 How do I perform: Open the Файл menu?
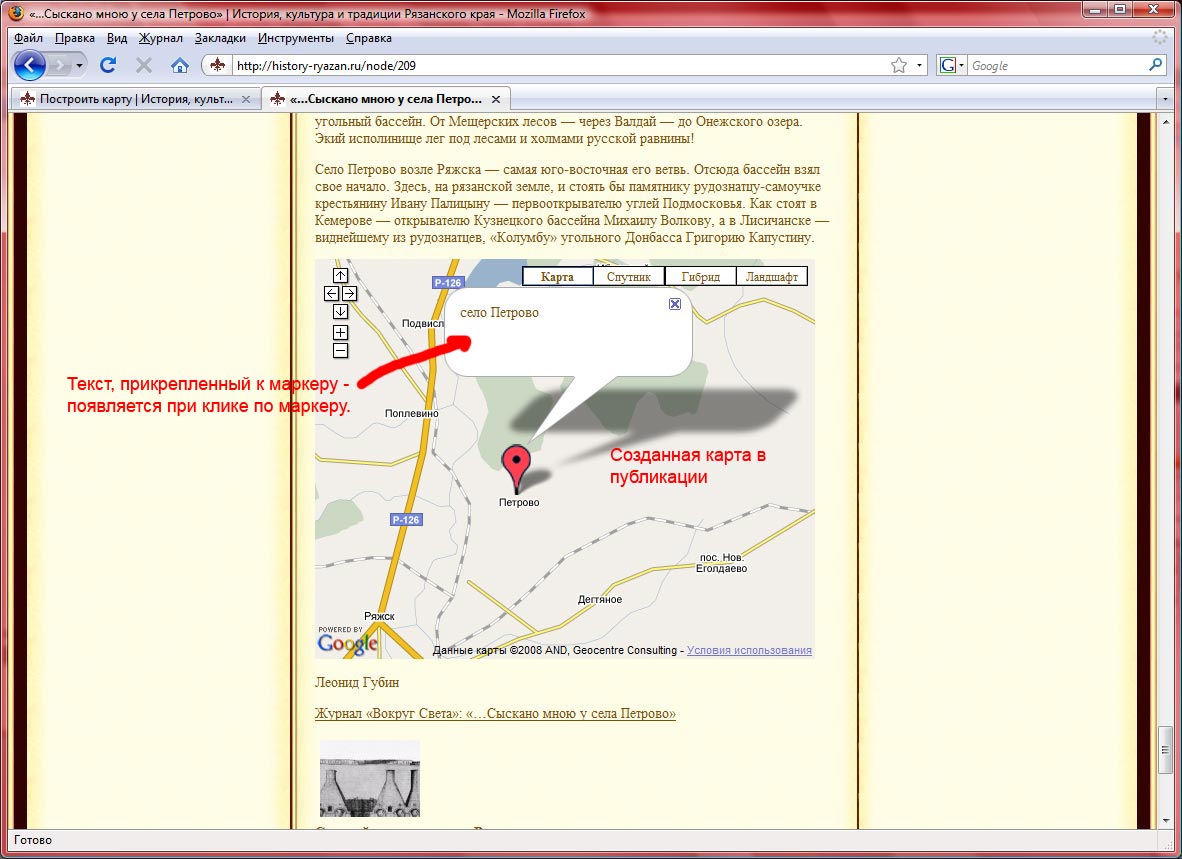[x=29, y=38]
